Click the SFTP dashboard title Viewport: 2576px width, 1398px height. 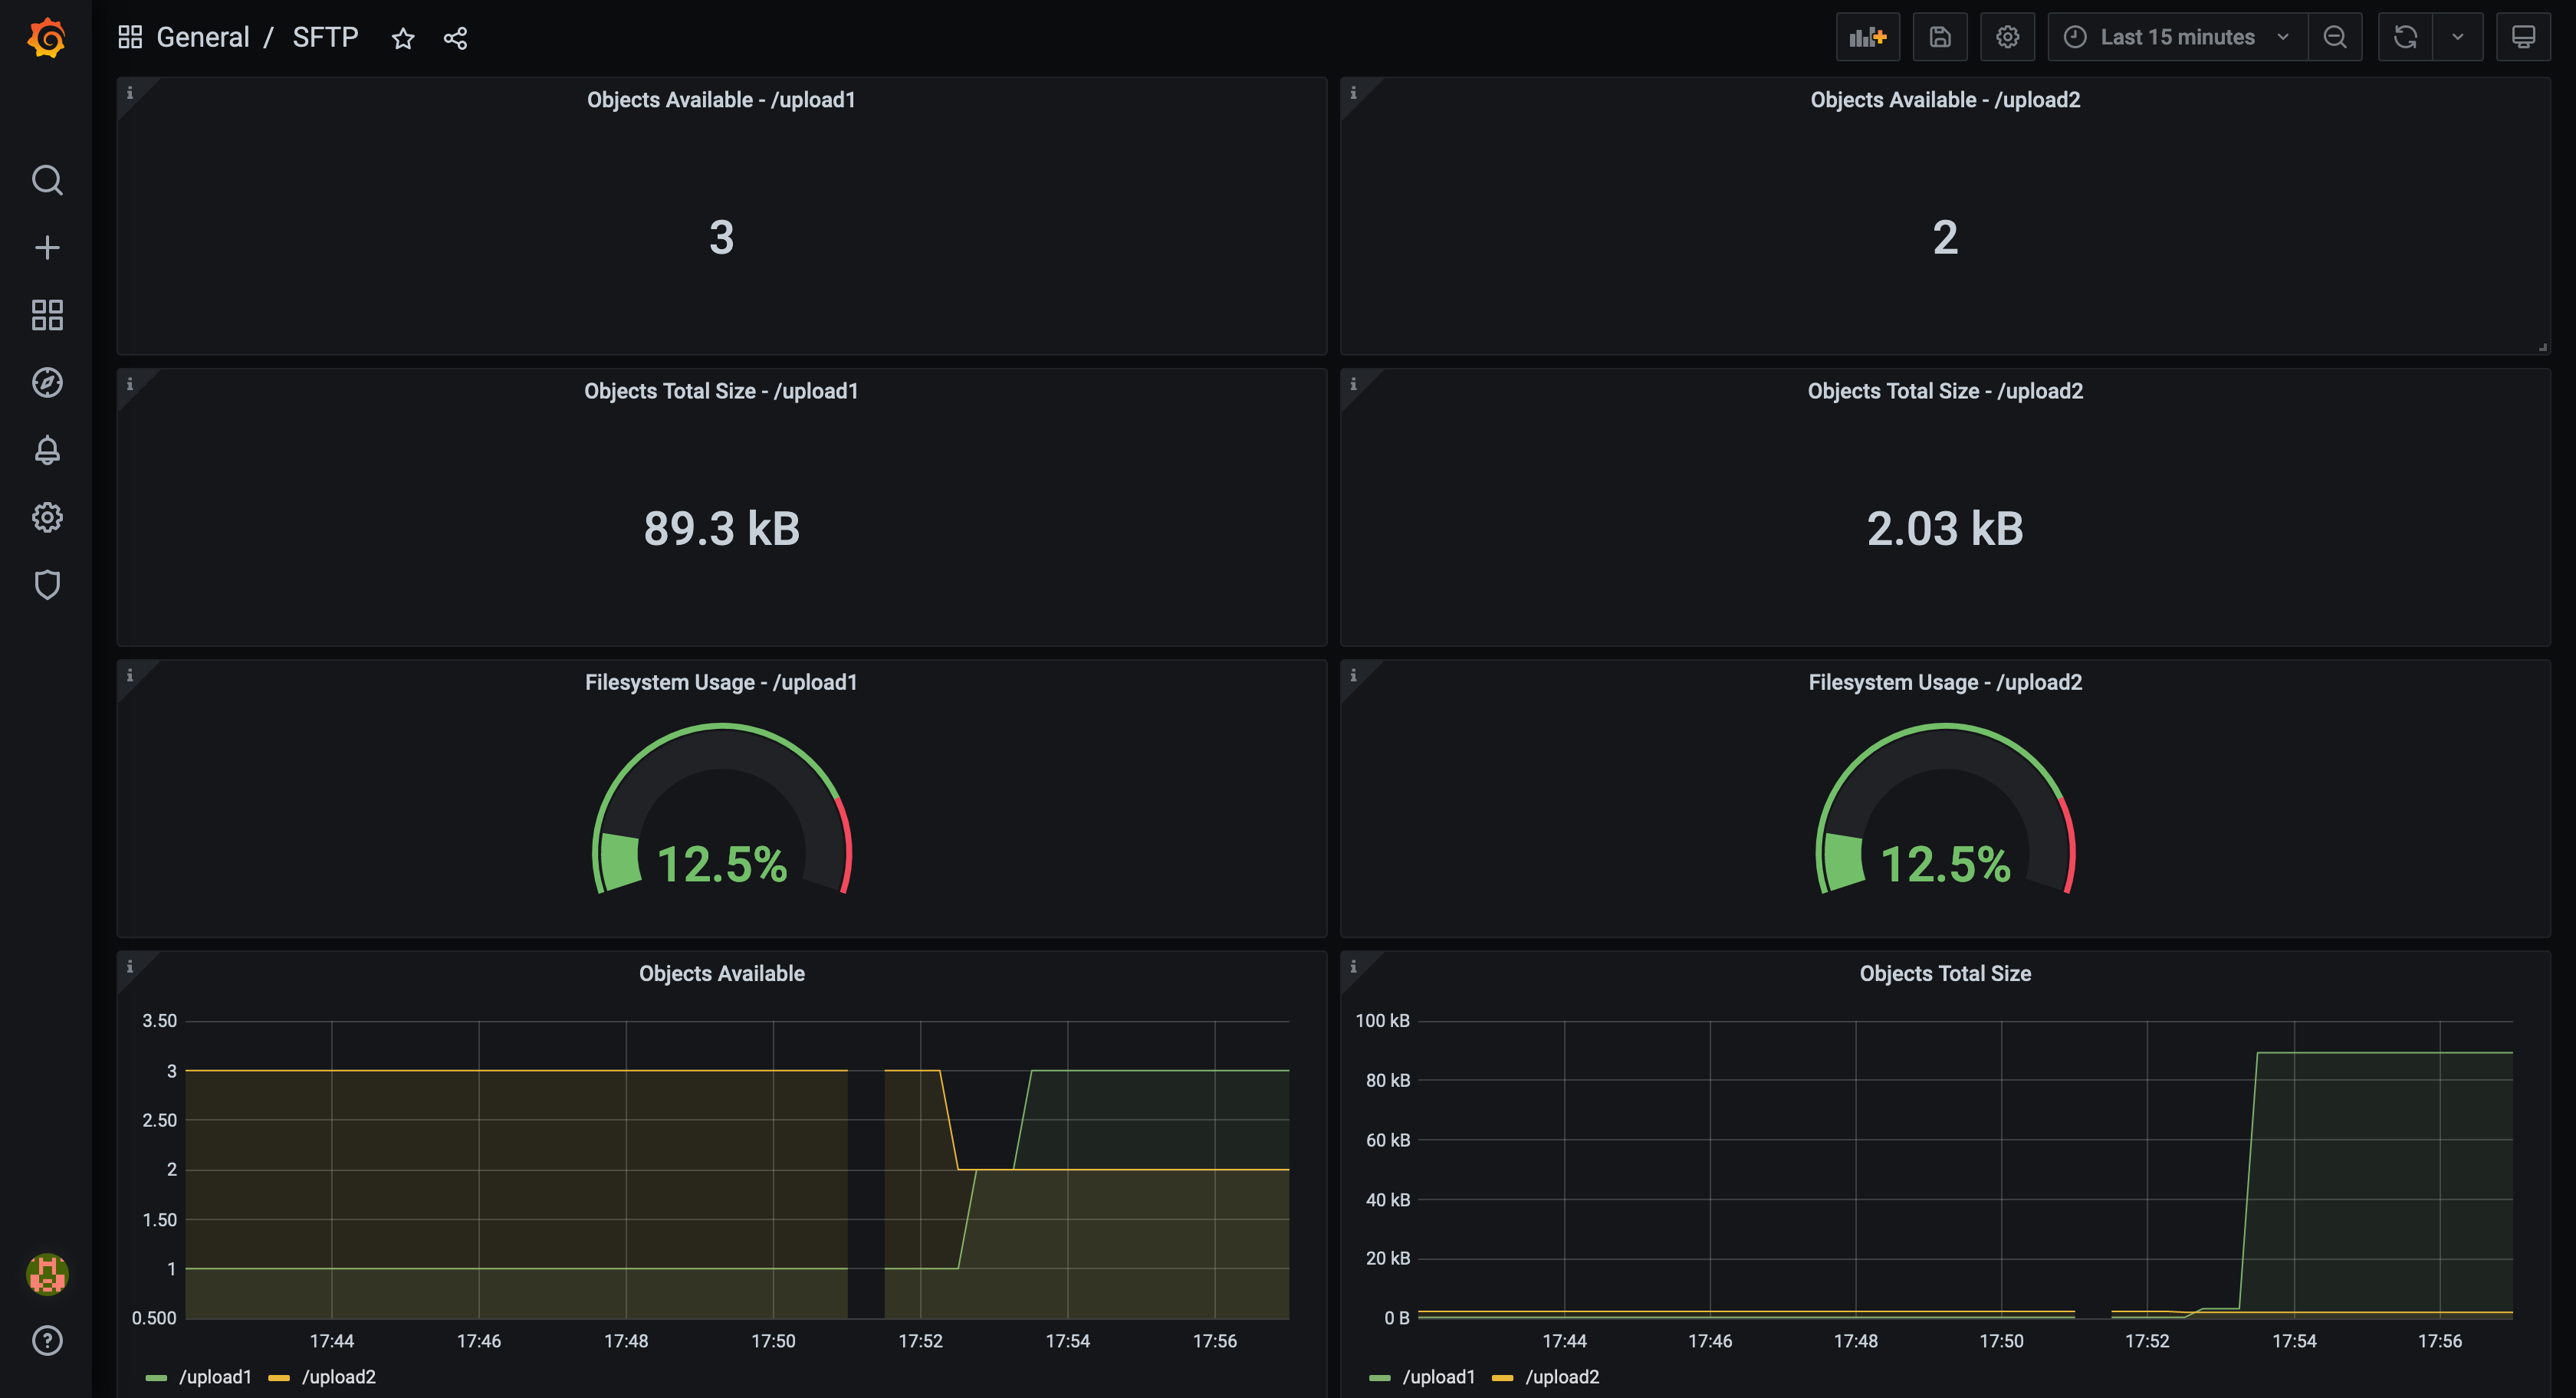(325, 38)
